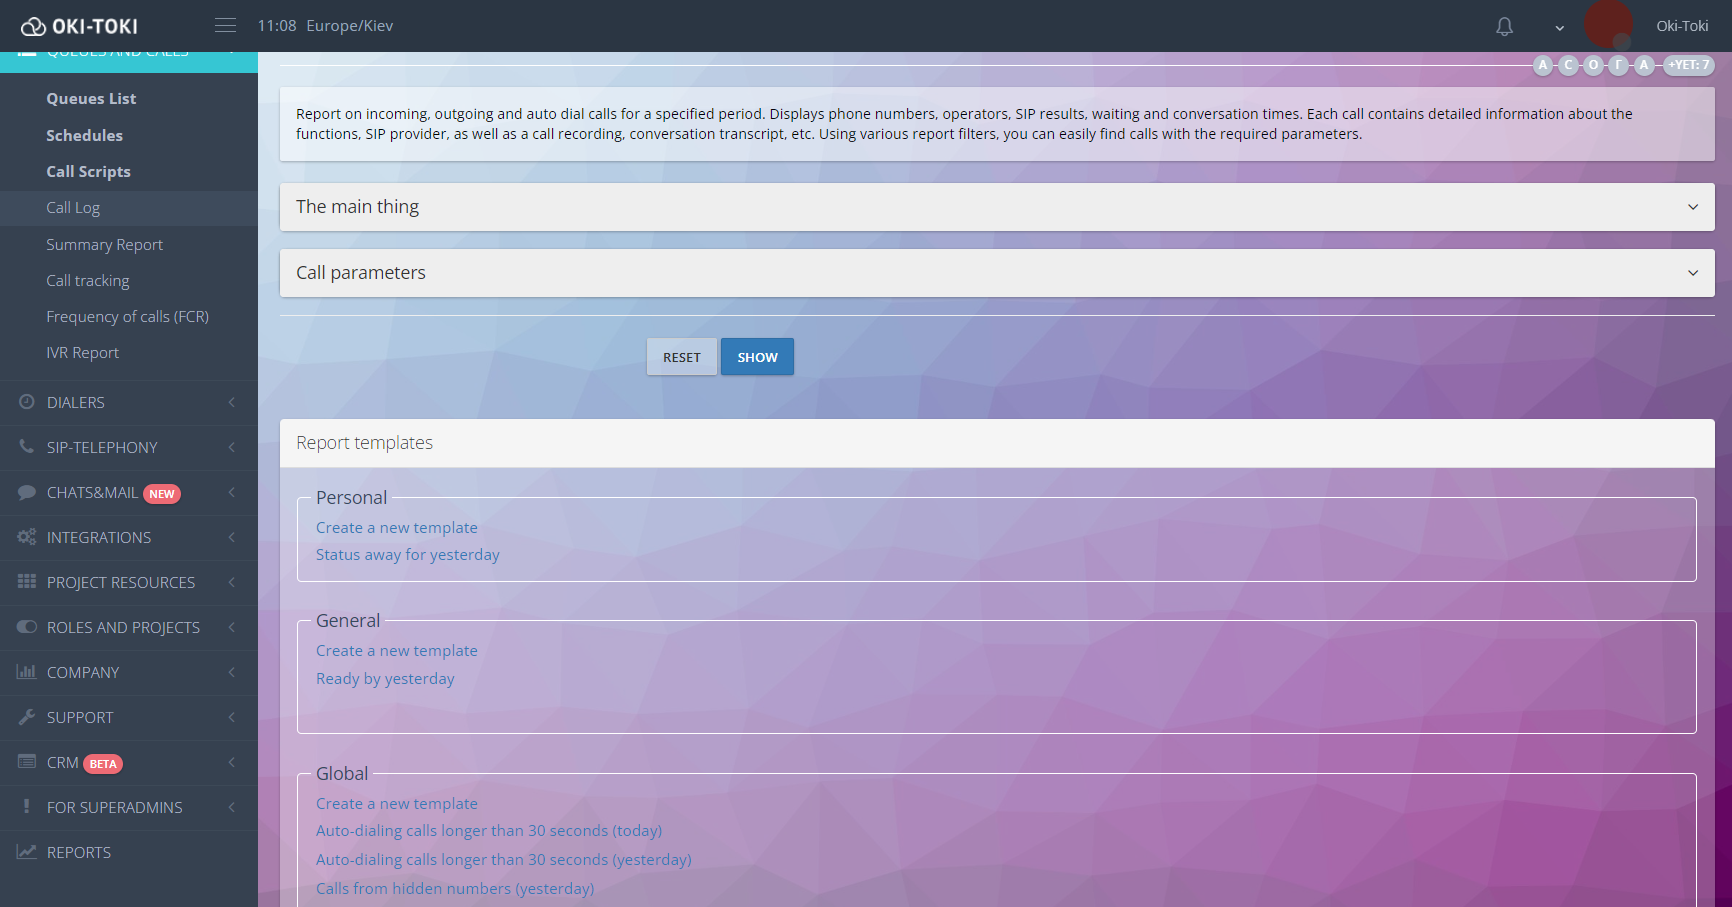This screenshot has width=1732, height=907.
Task: Click the NEW badge on Chats&Mail
Action: (x=162, y=494)
